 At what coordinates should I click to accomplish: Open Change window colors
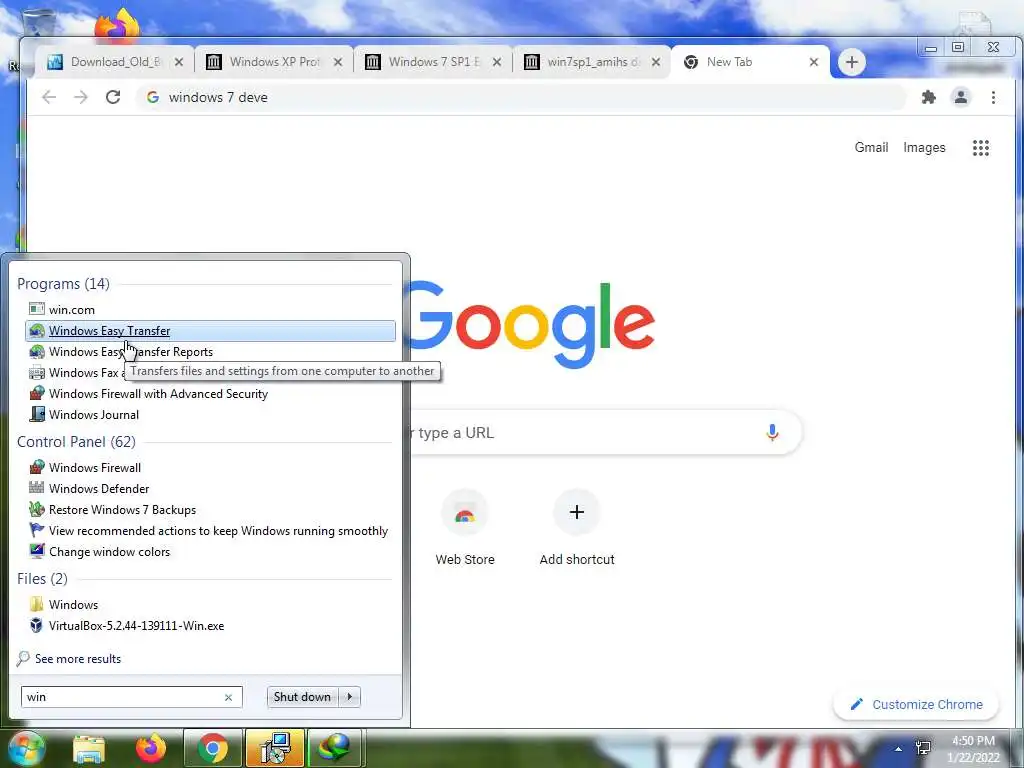click(109, 551)
